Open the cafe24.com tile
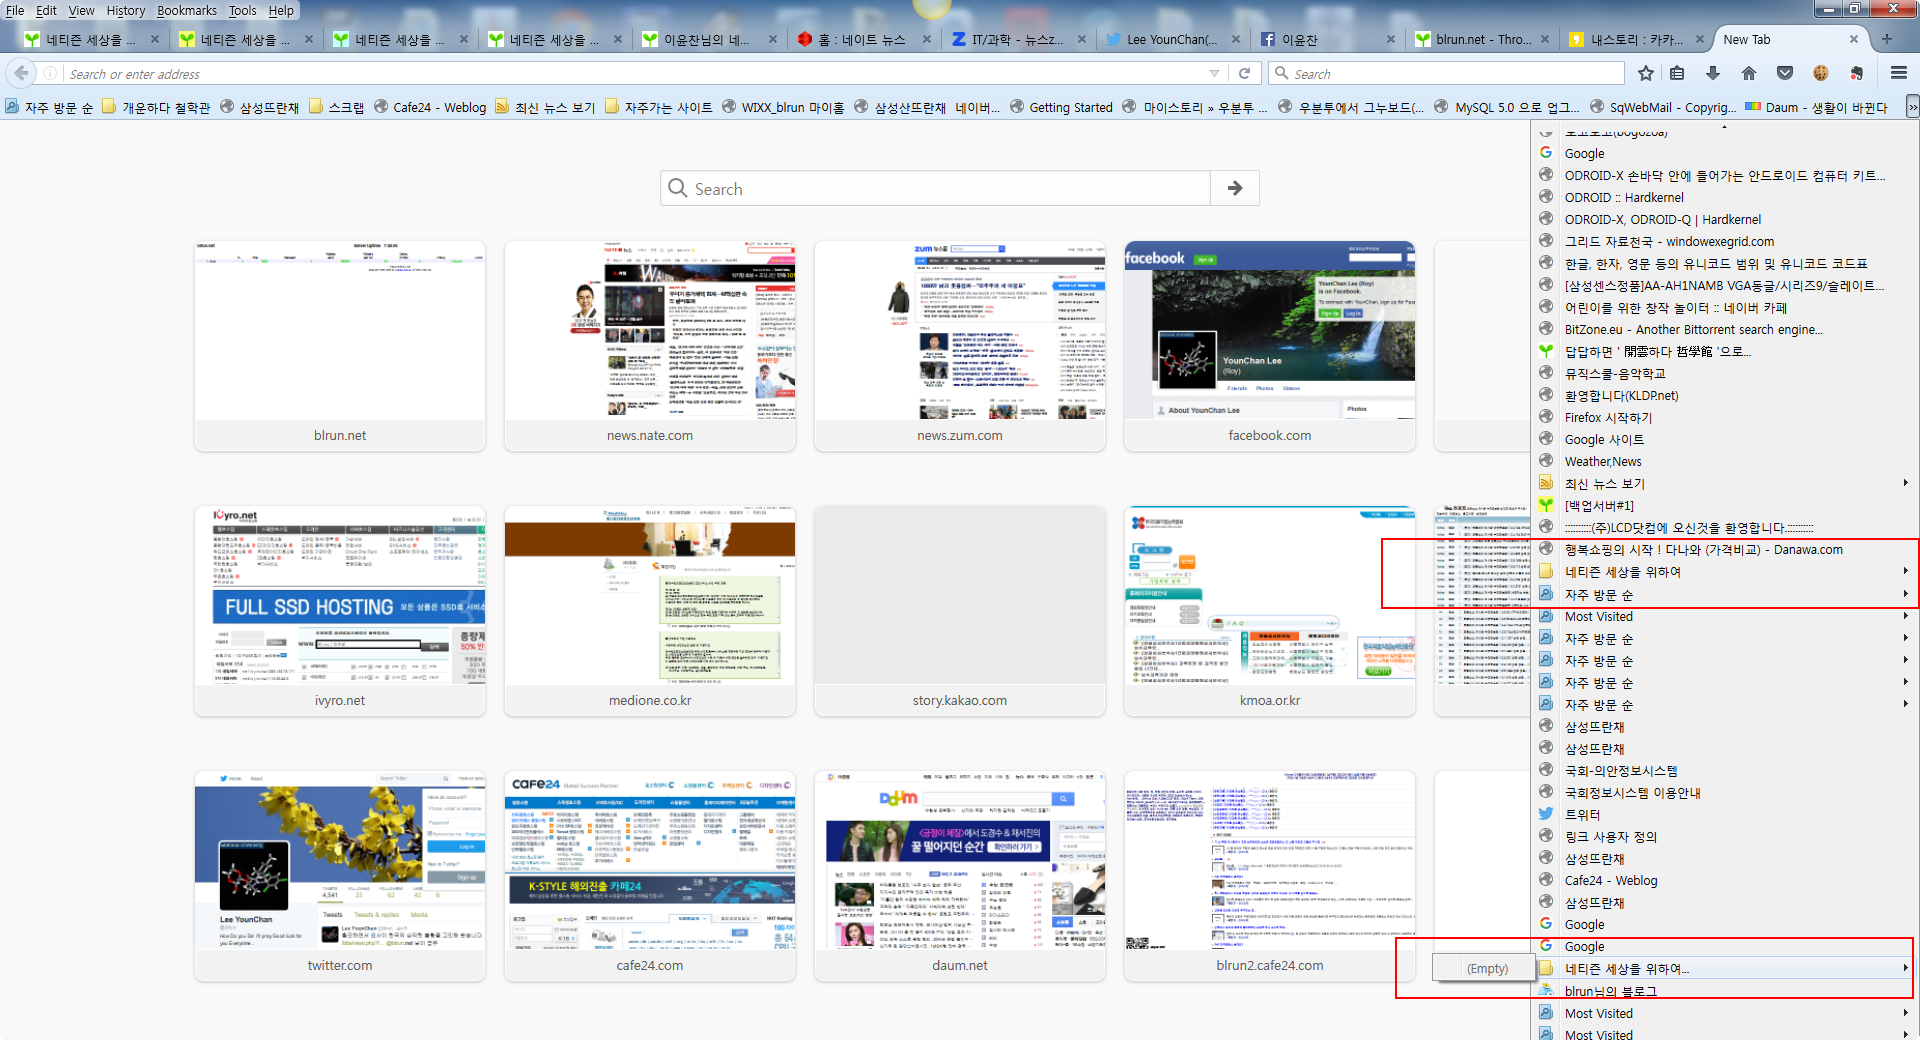The width and height of the screenshot is (1920, 1040). coord(650,875)
